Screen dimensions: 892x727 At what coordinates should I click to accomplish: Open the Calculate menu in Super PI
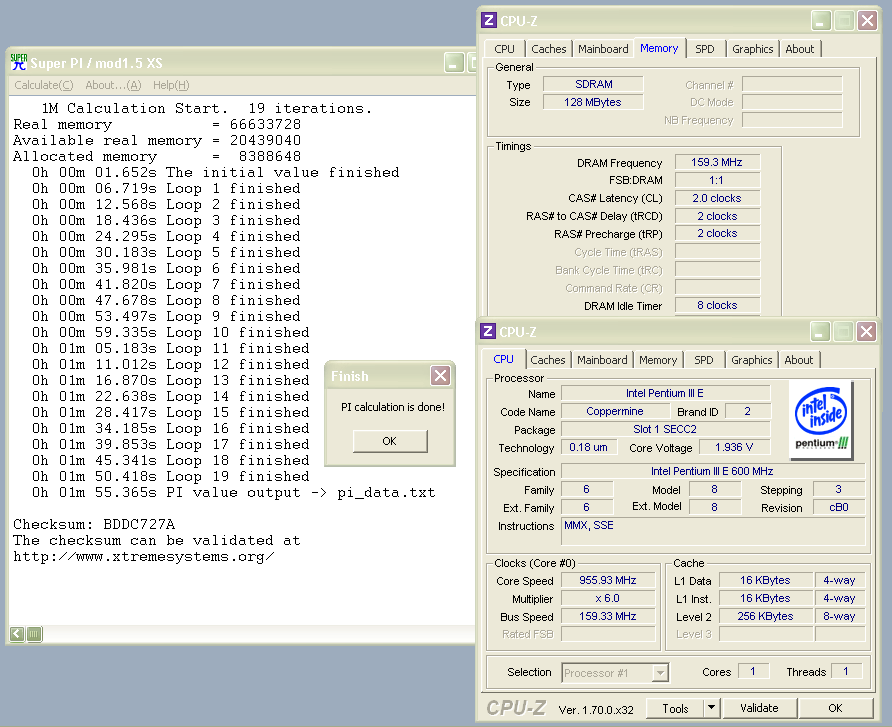pyautogui.click(x=44, y=85)
